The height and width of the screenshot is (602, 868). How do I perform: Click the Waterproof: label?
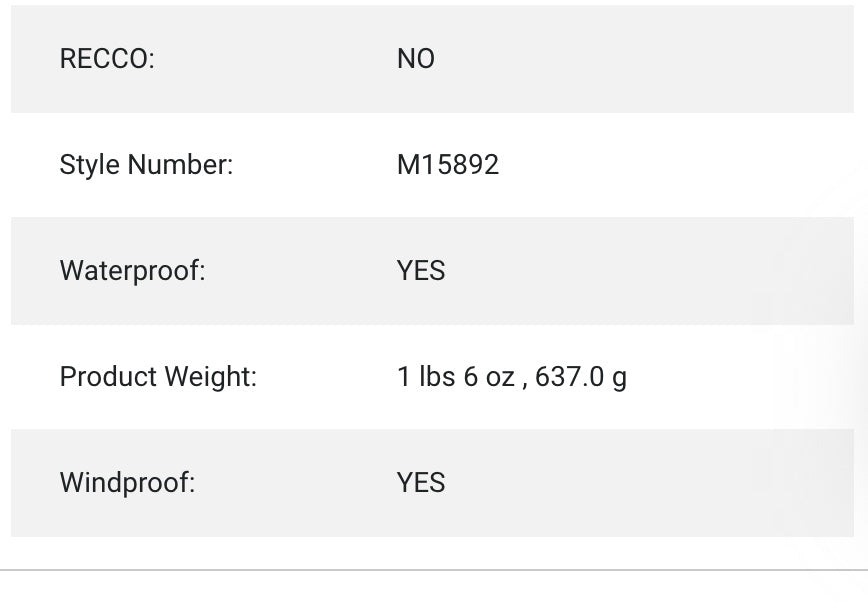tap(132, 271)
